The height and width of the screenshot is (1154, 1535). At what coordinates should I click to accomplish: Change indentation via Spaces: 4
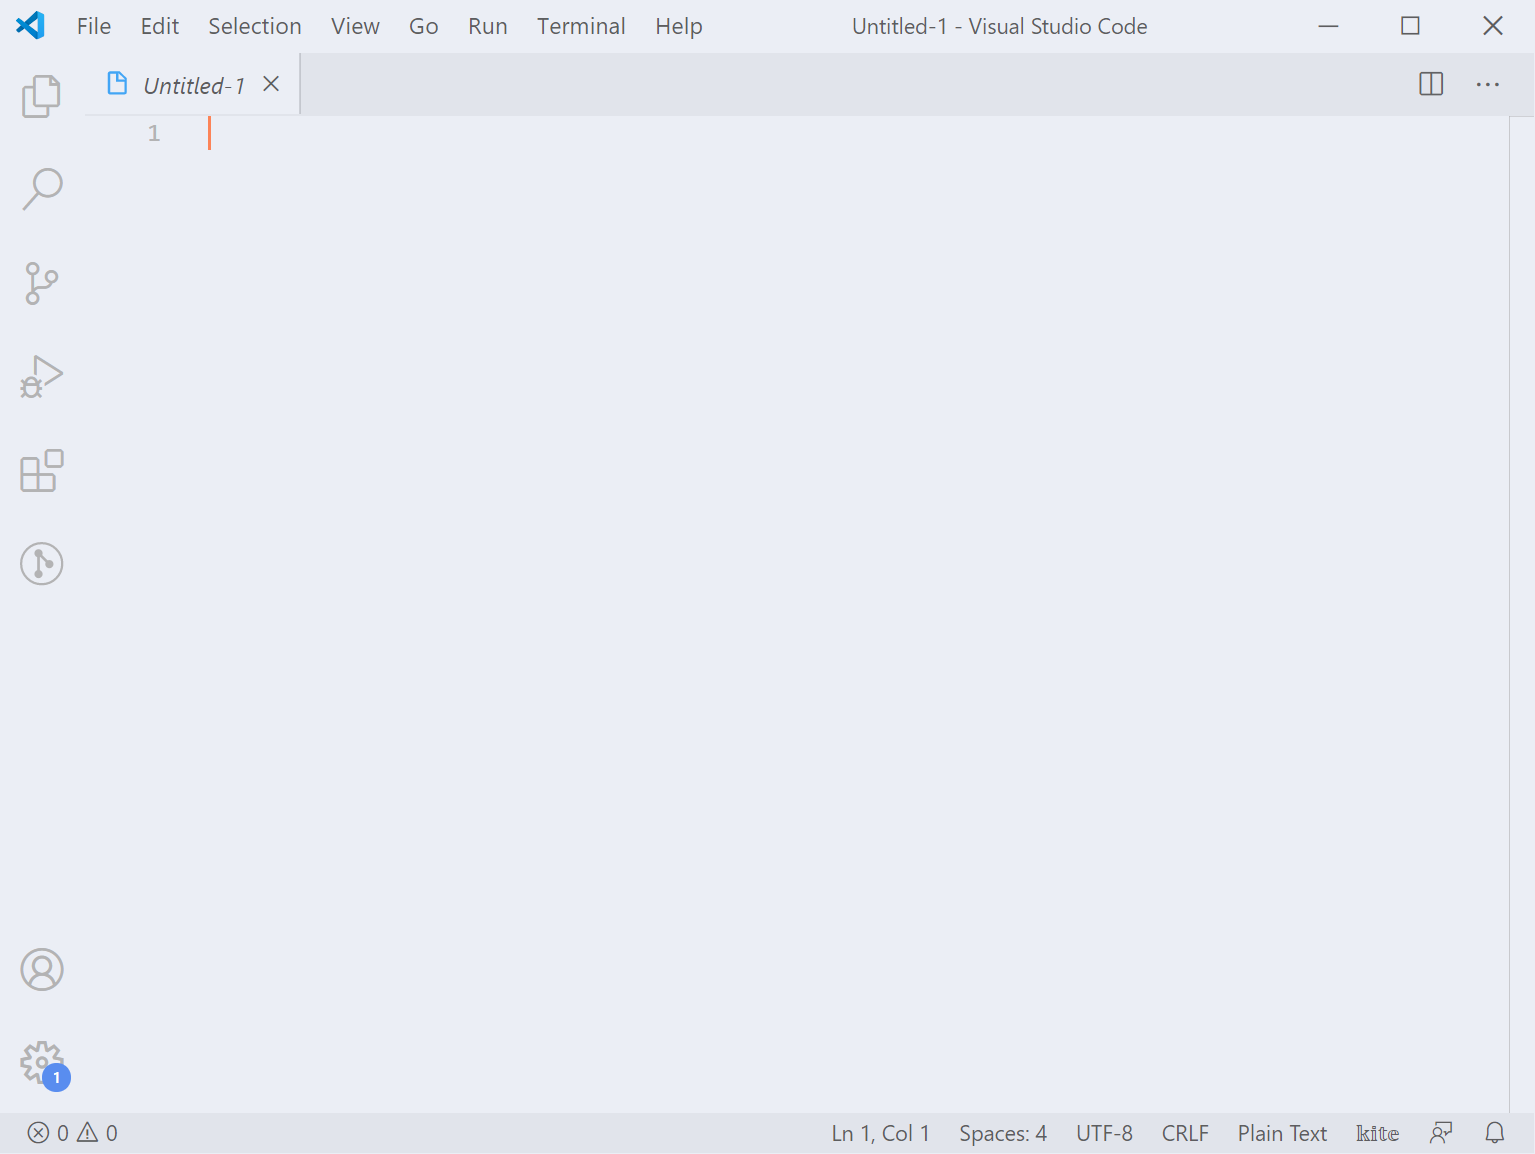pyautogui.click(x=1003, y=1133)
